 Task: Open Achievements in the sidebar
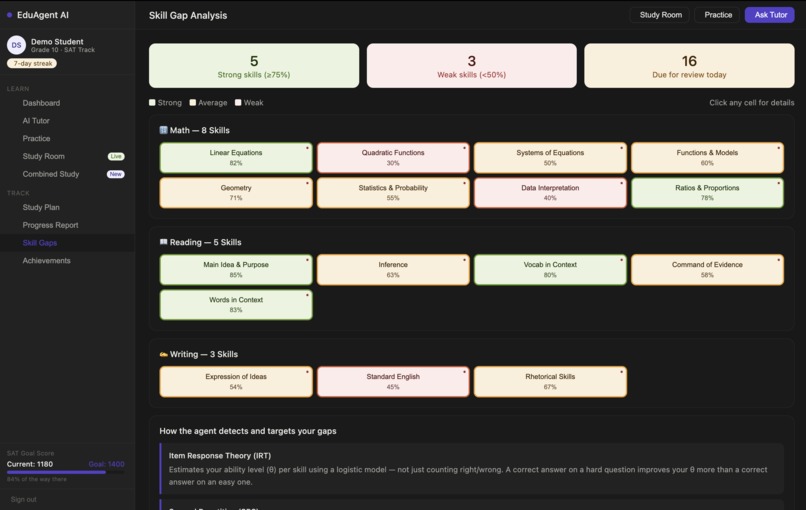46,261
